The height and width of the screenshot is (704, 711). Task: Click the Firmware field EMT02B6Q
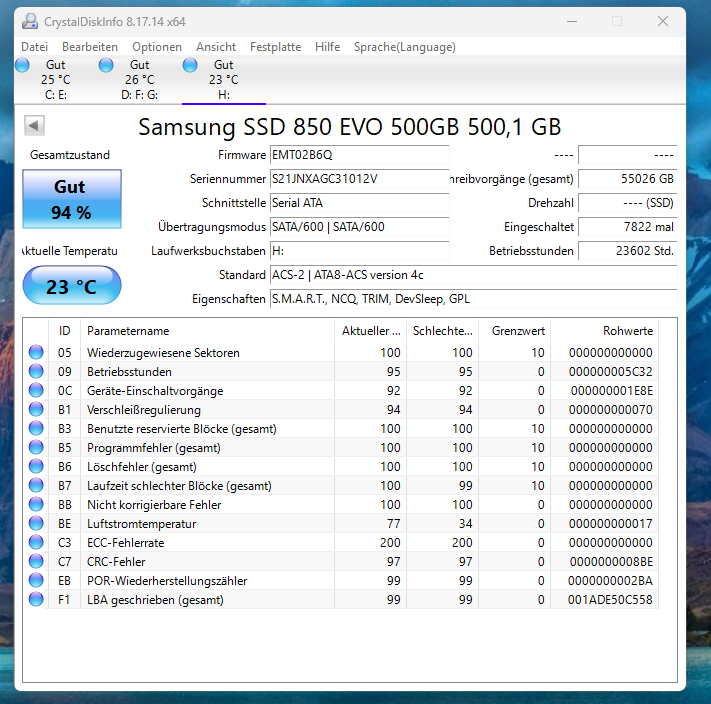(x=360, y=155)
